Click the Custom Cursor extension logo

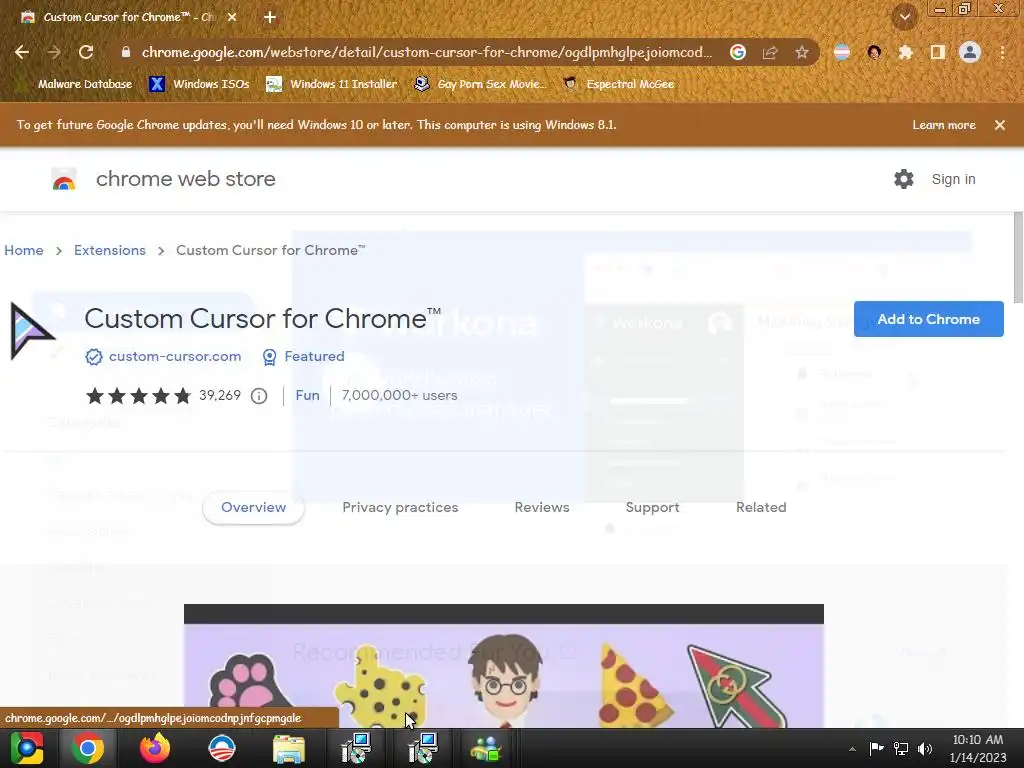(31, 330)
